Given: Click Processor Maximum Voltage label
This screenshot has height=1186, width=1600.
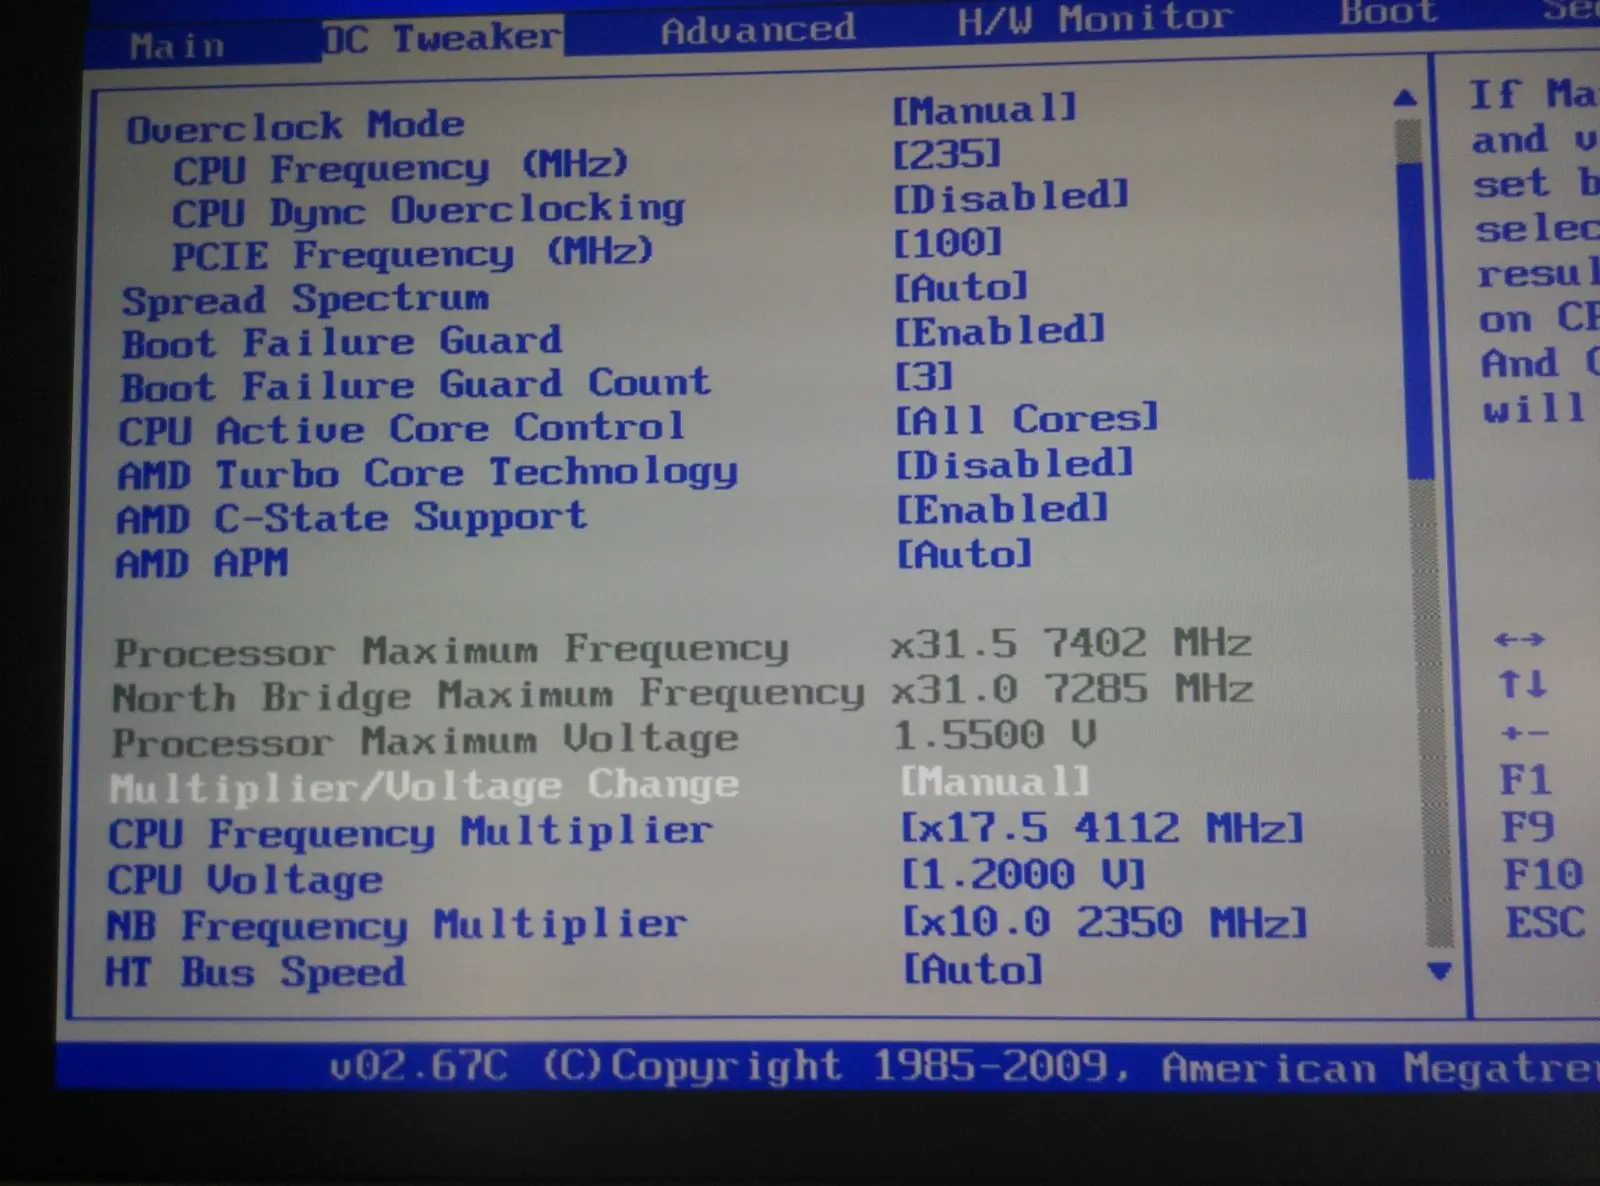Looking at the screenshot, I should tap(425, 741).
